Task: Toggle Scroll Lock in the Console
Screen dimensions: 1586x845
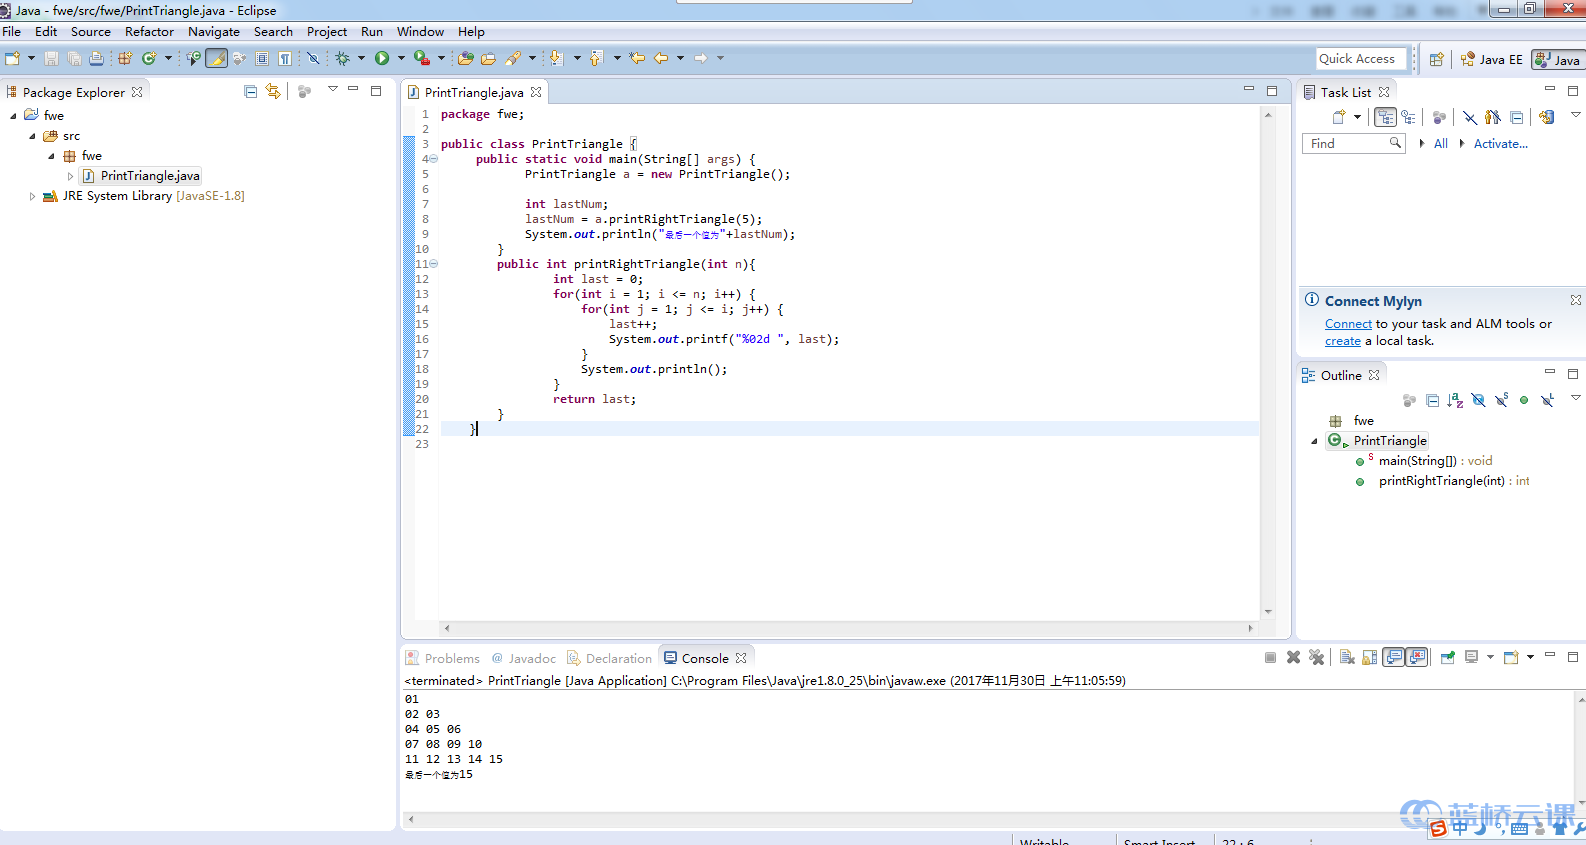Action: click(x=1370, y=658)
